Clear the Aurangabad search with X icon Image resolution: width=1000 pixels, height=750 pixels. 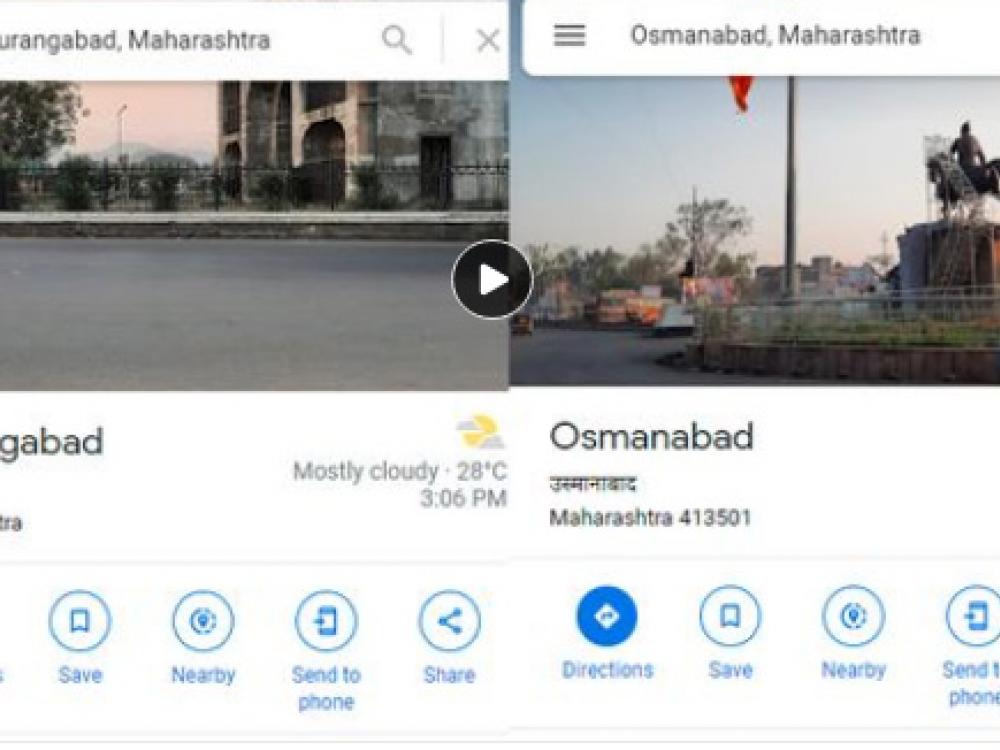click(x=489, y=41)
